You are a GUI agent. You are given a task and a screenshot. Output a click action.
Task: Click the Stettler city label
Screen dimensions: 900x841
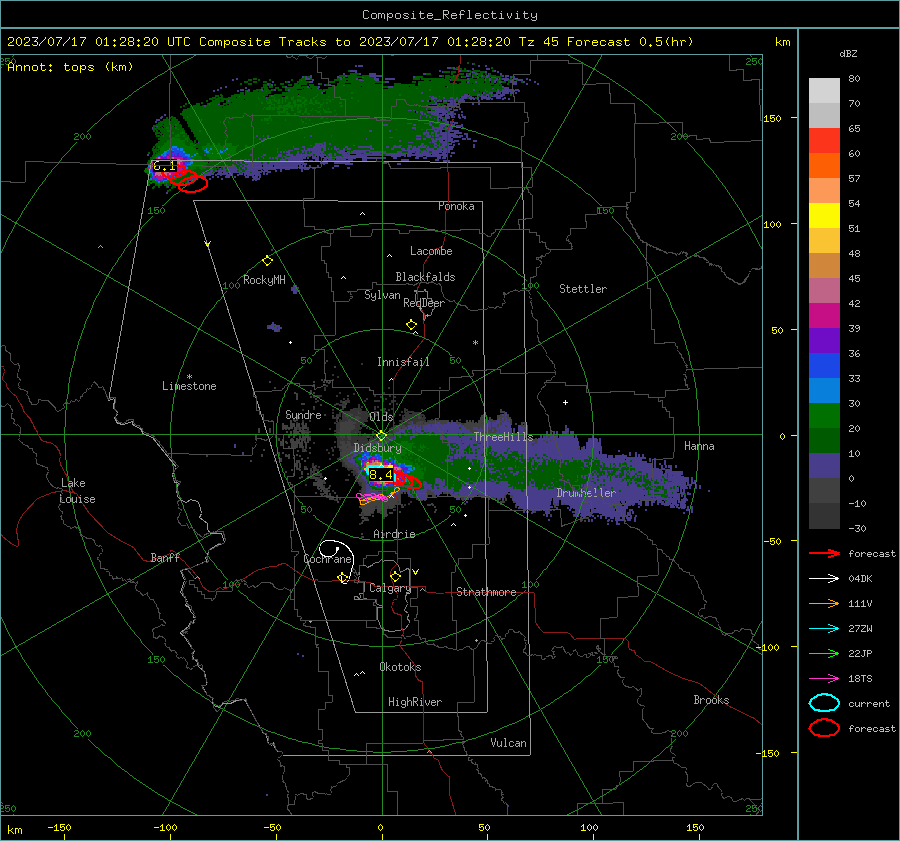583,289
